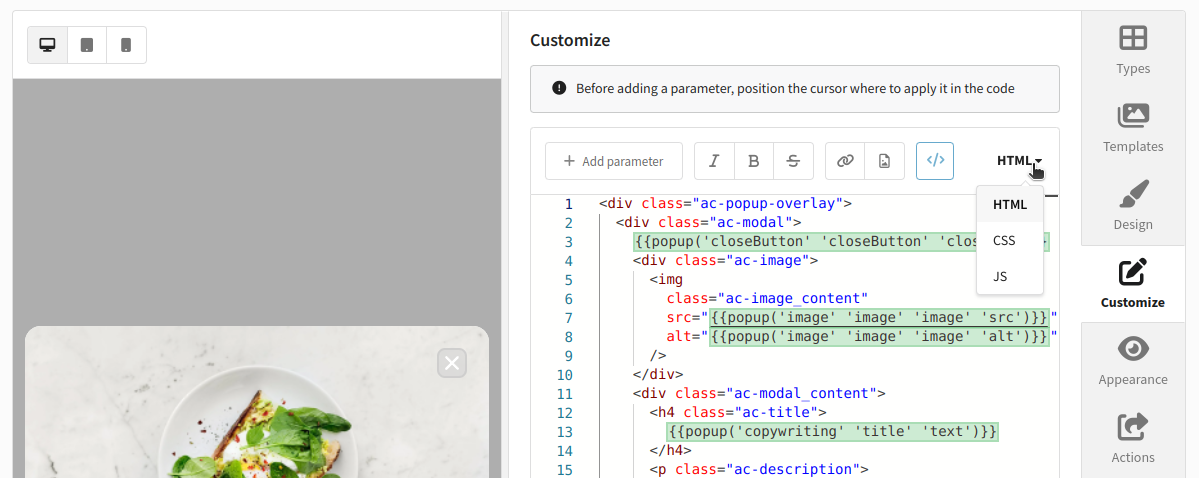Screen dimensions: 1199x478
Task: Apply strikethrough formatting
Action: click(794, 161)
